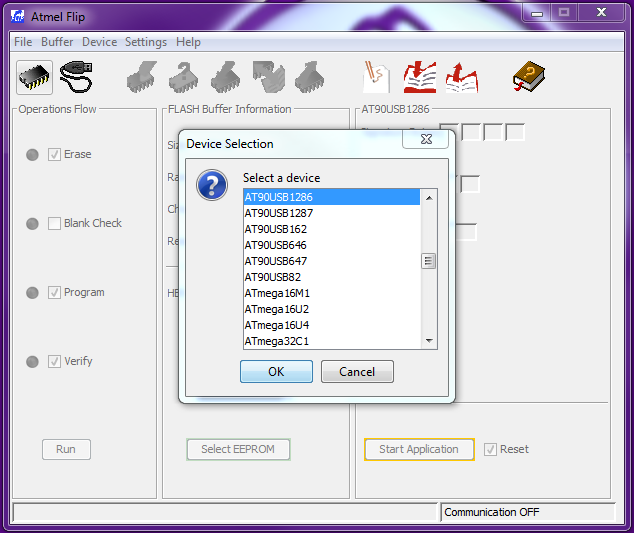Select ATmega16U4 in device list
Screen dimensions: 634x533
tap(332, 325)
